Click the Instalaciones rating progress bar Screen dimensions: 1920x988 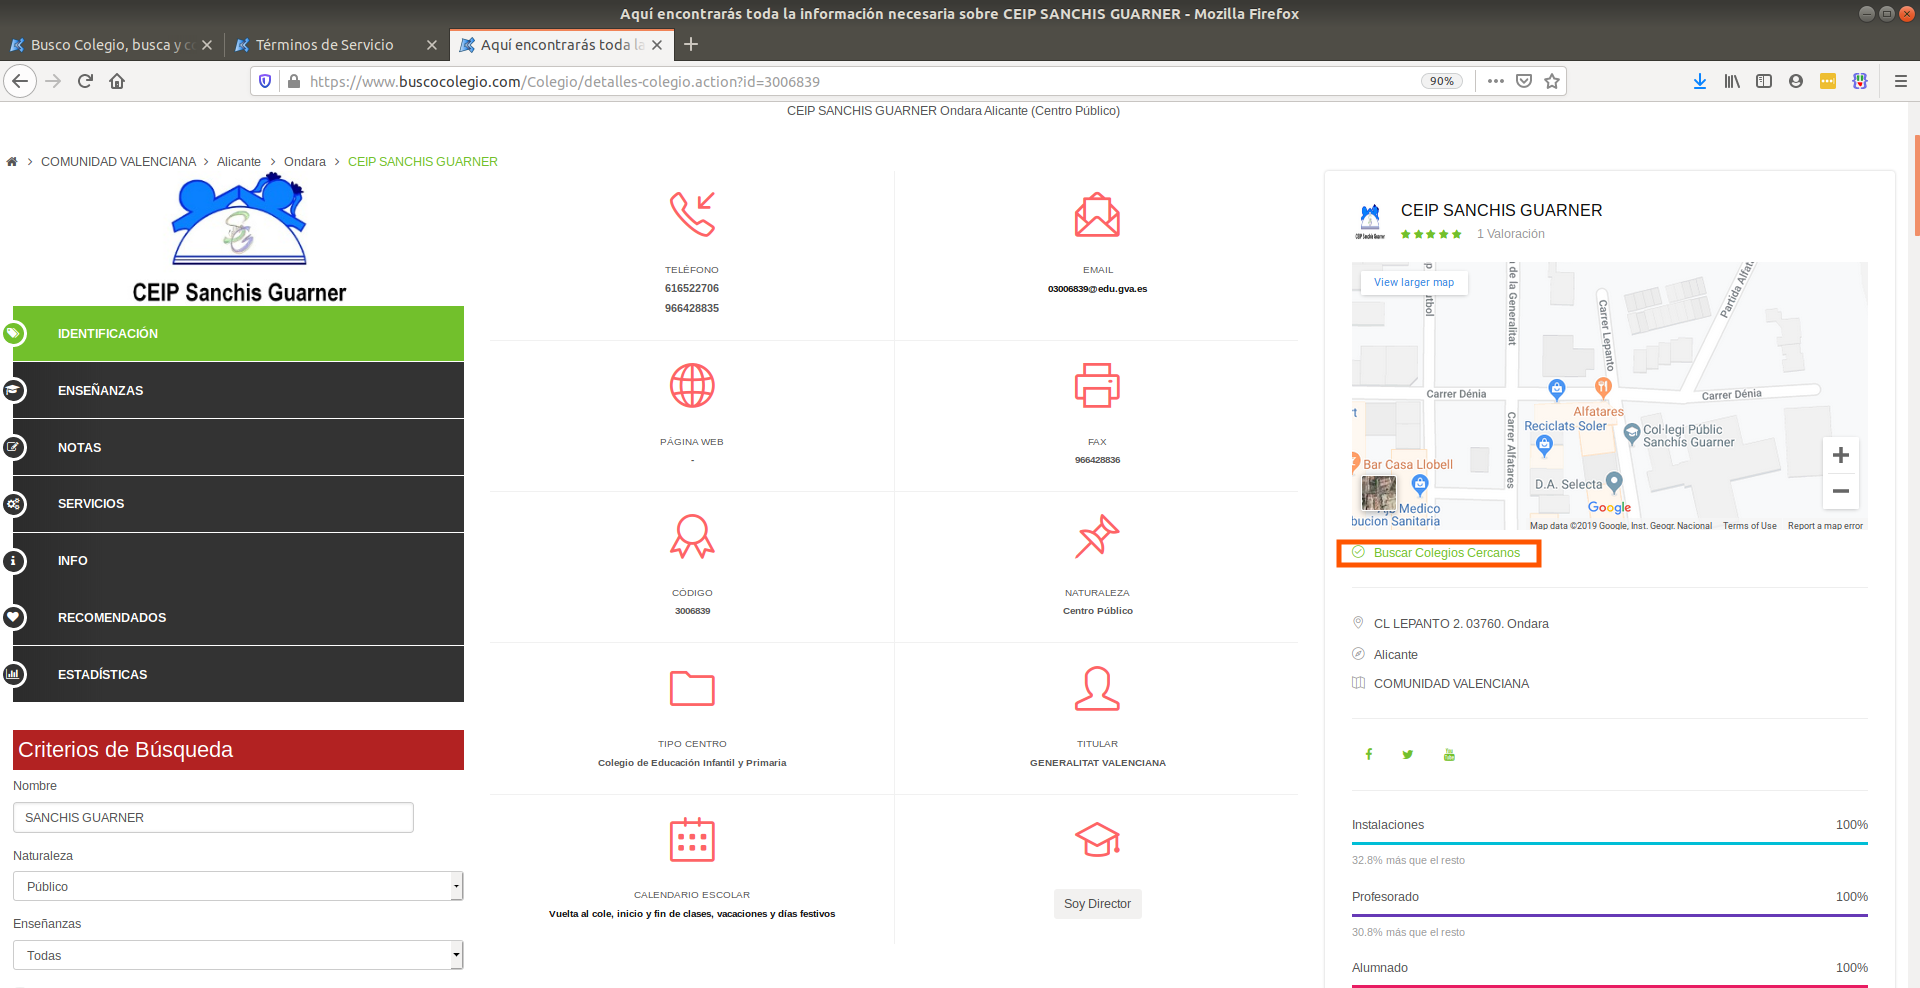(x=1609, y=843)
